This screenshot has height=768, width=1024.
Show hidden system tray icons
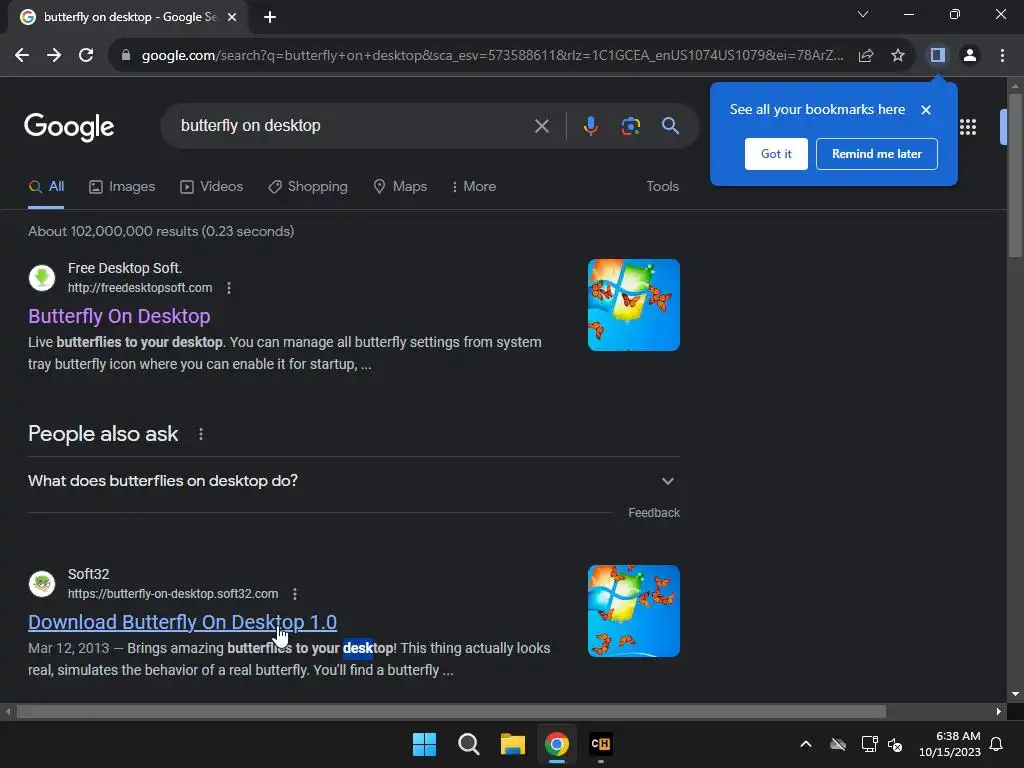click(806, 744)
